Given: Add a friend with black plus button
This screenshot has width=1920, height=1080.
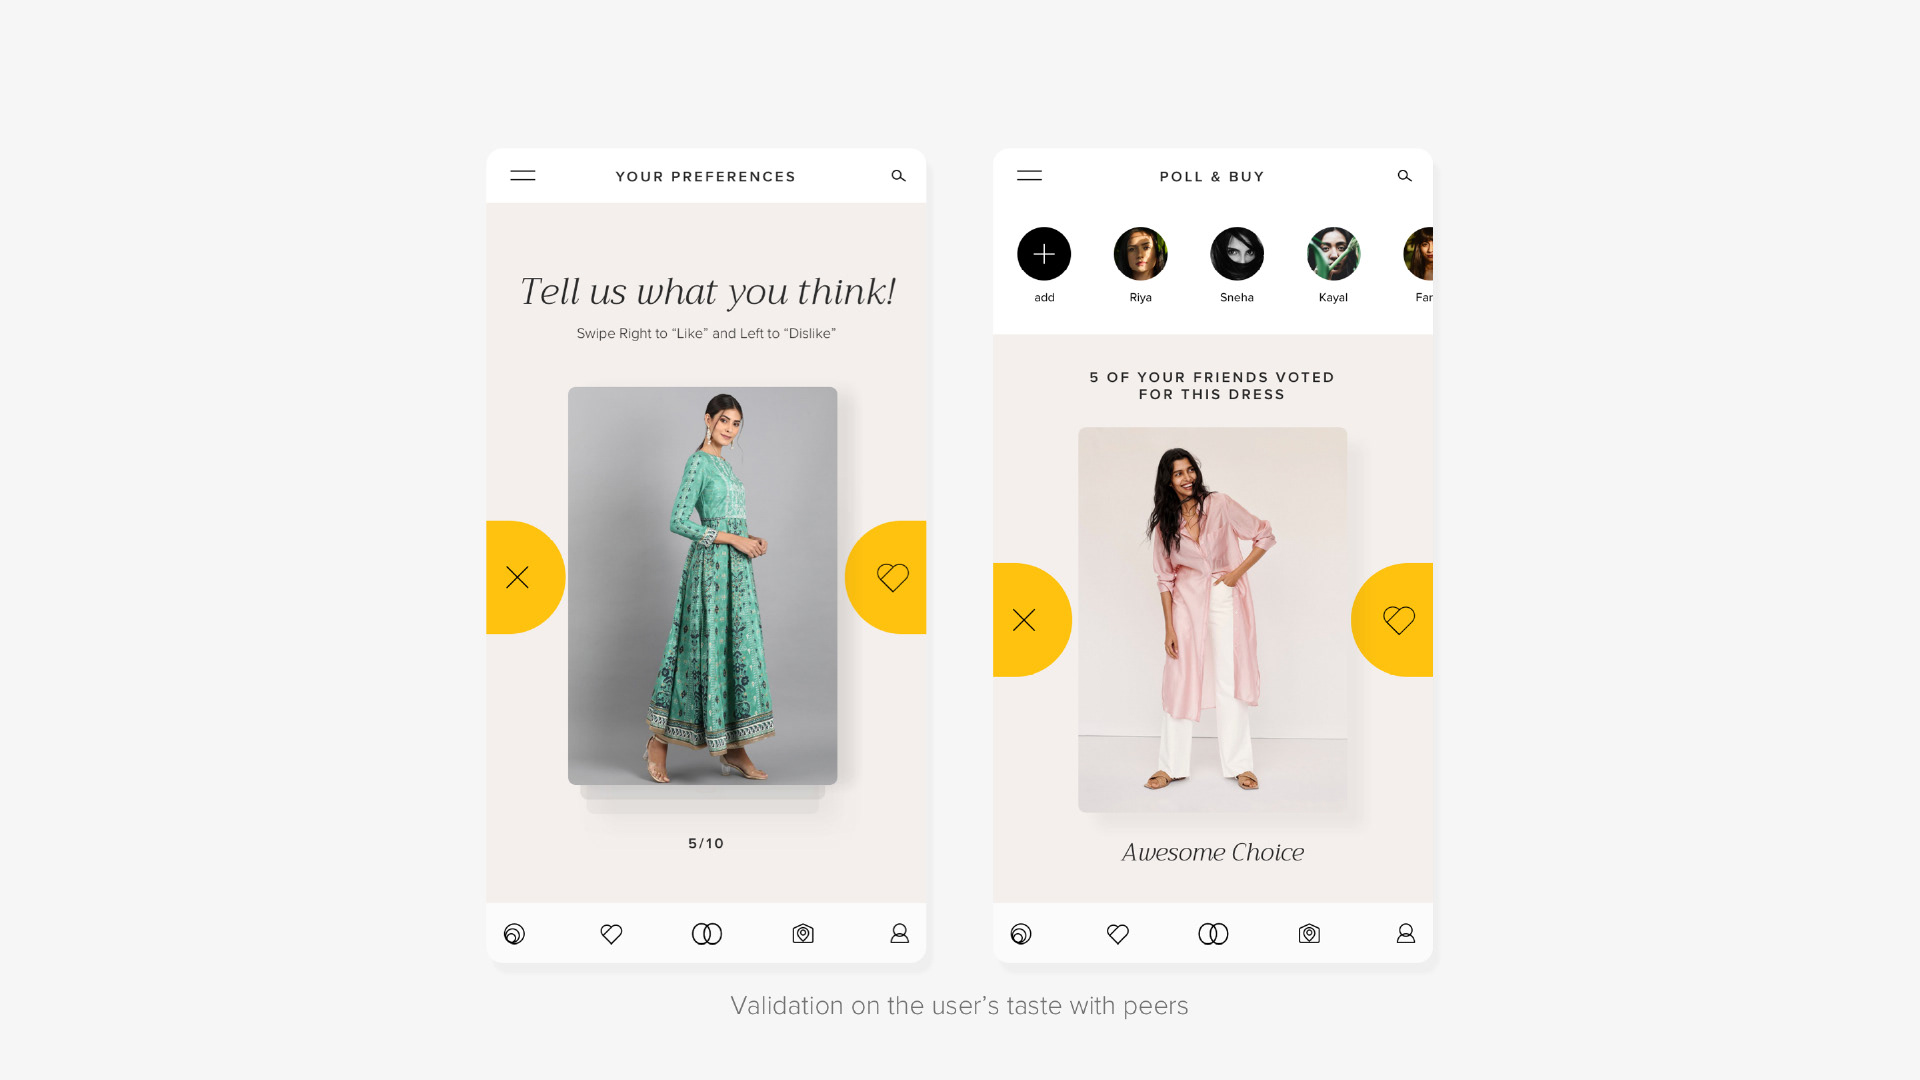Looking at the screenshot, I should tap(1044, 254).
